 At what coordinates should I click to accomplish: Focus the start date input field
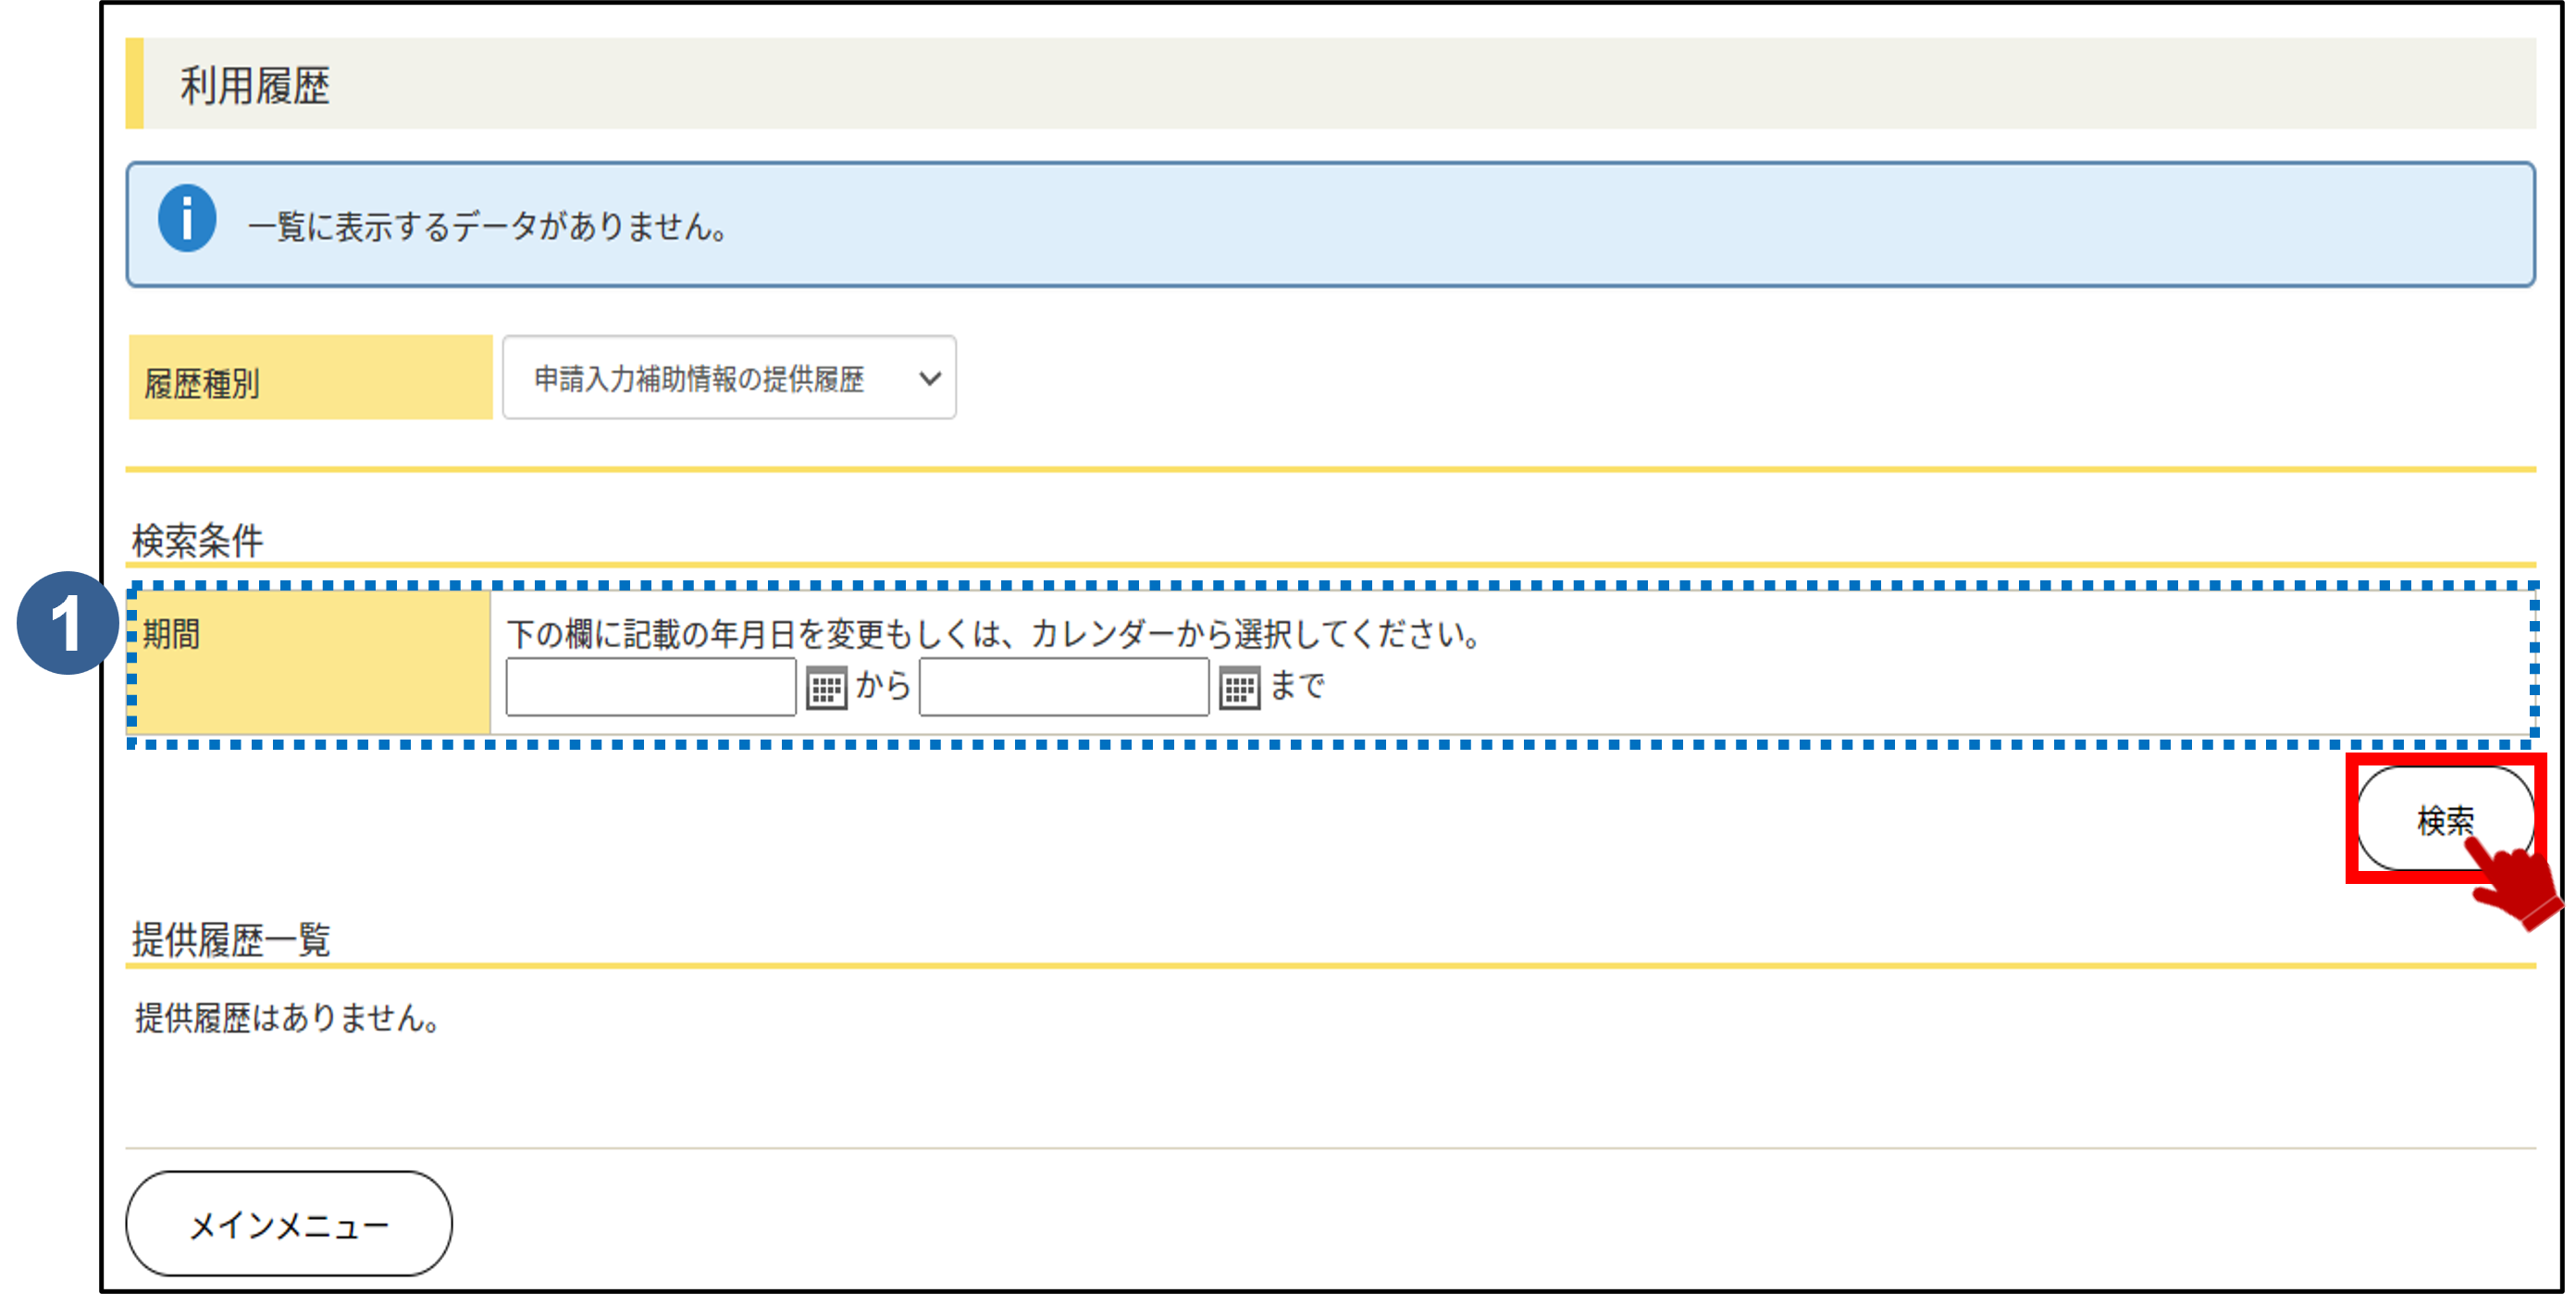[651, 687]
